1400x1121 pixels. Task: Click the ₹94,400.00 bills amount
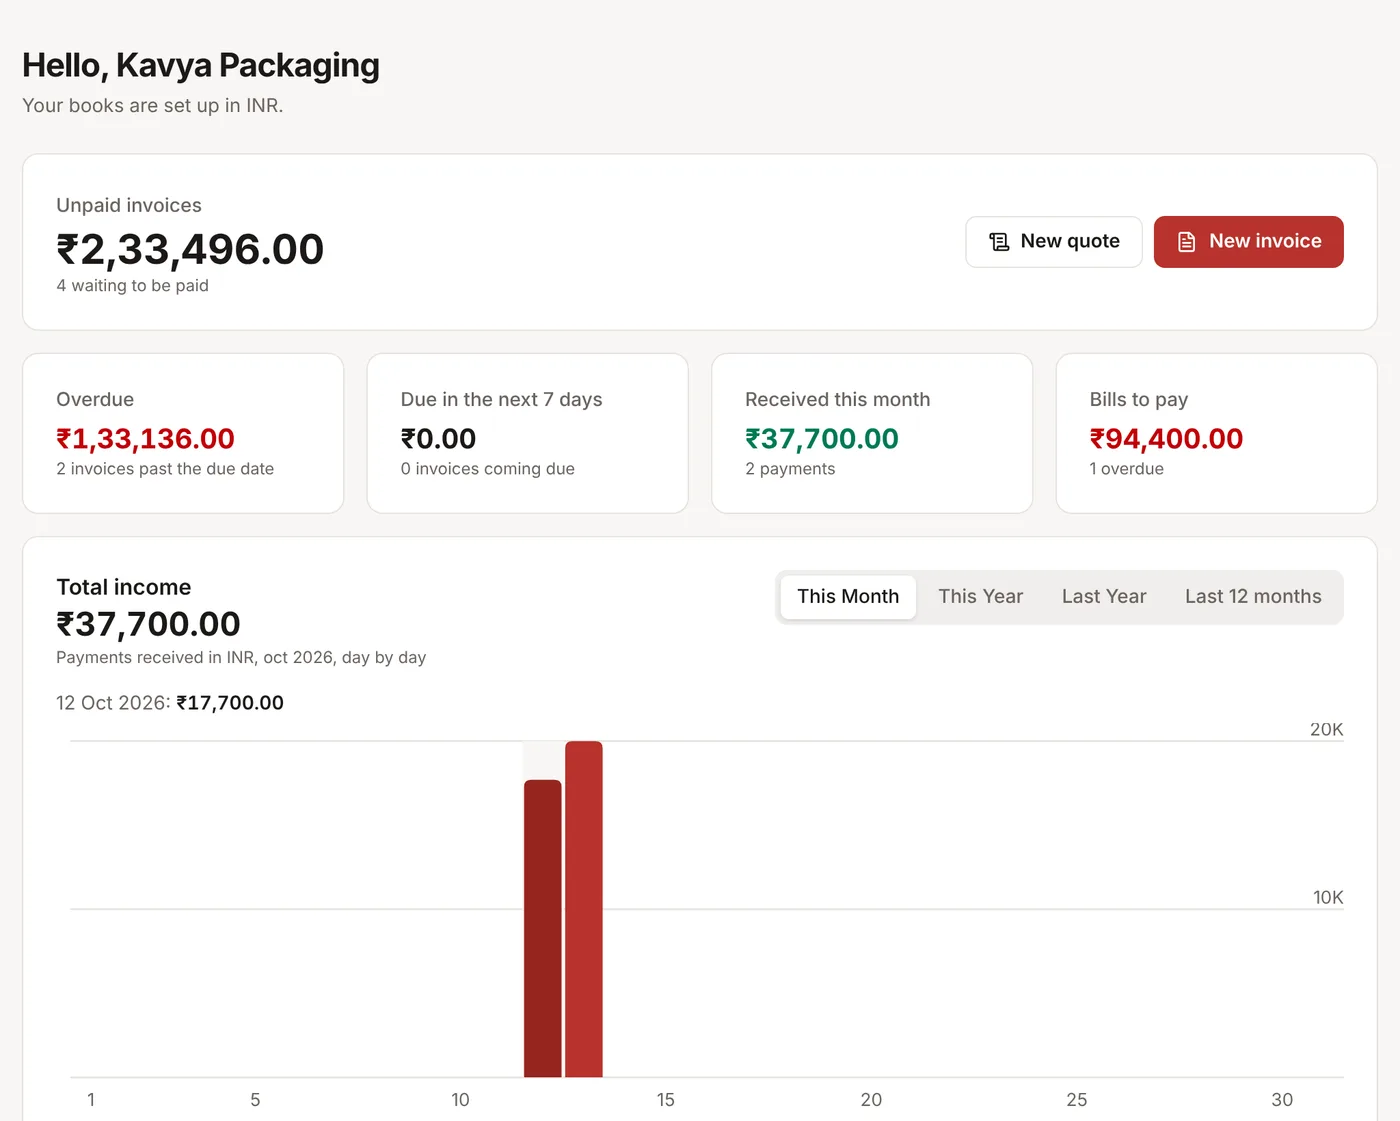coord(1166,439)
